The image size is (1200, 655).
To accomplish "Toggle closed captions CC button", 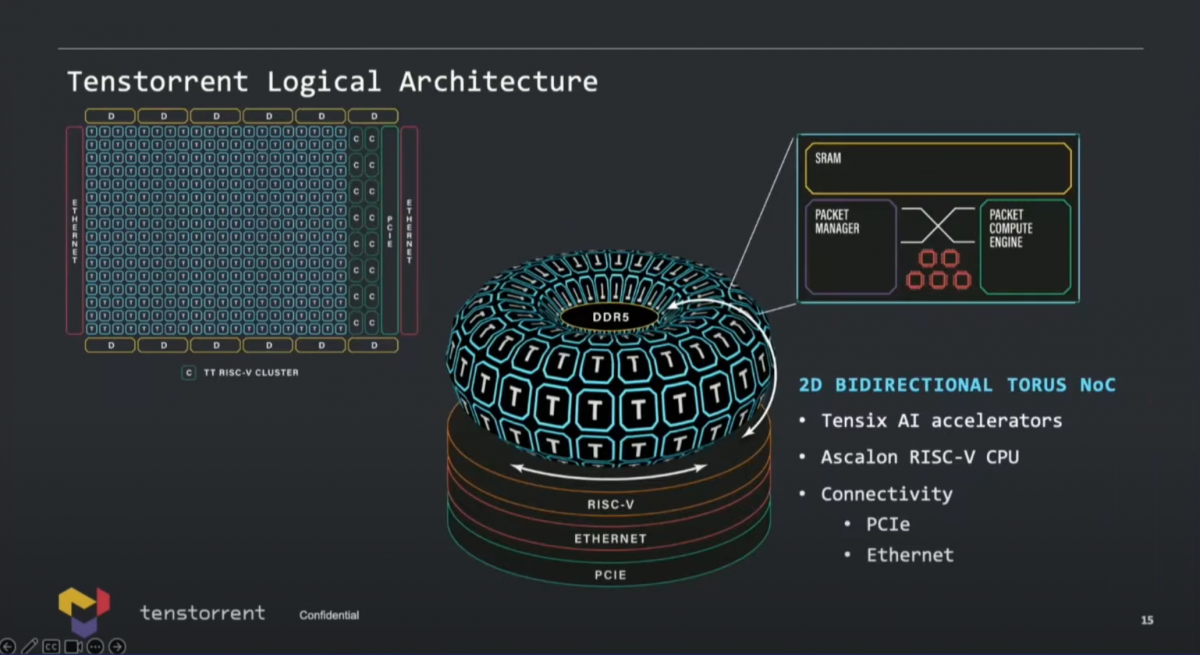I will 51,647.
